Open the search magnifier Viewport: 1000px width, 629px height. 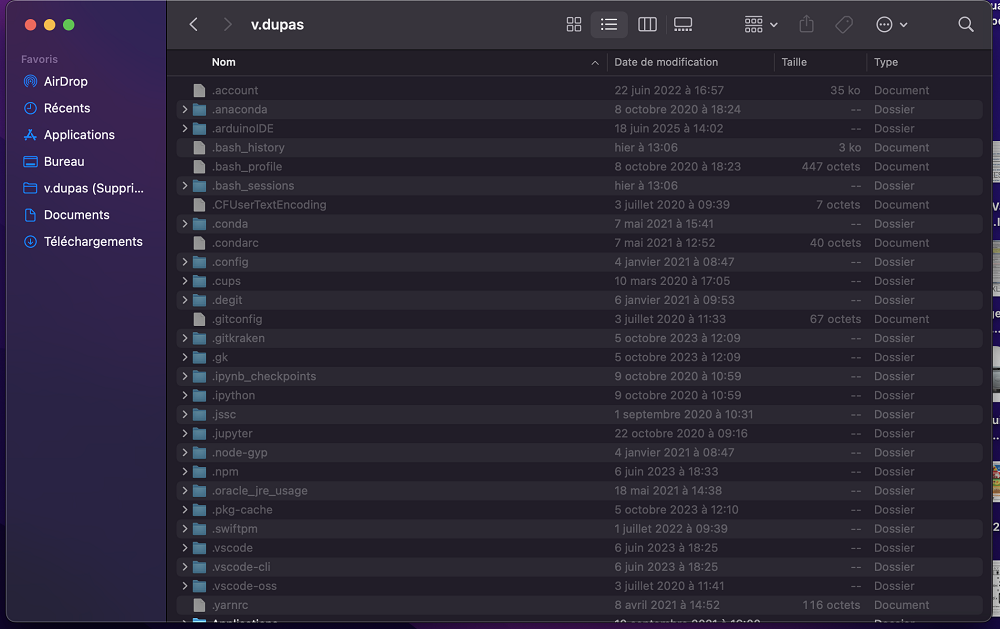pos(965,25)
